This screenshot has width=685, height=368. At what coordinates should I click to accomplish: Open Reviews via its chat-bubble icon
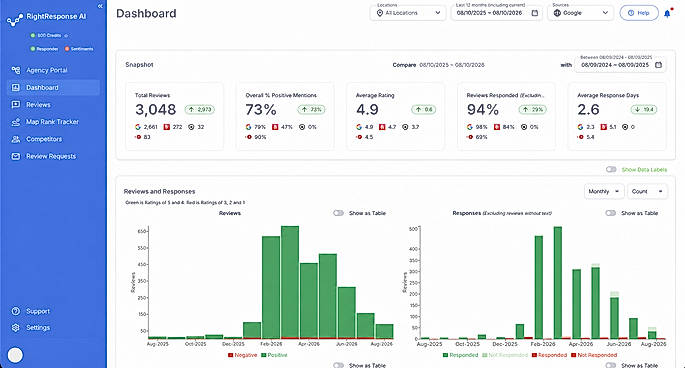[x=16, y=104]
